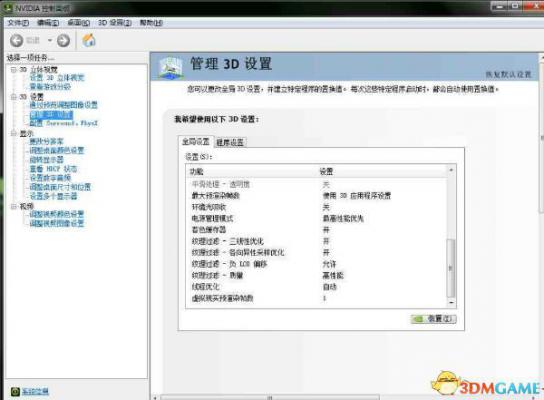Open the 系统信息 link
This screenshot has width=544, height=400.
pyautogui.click(x=35, y=392)
